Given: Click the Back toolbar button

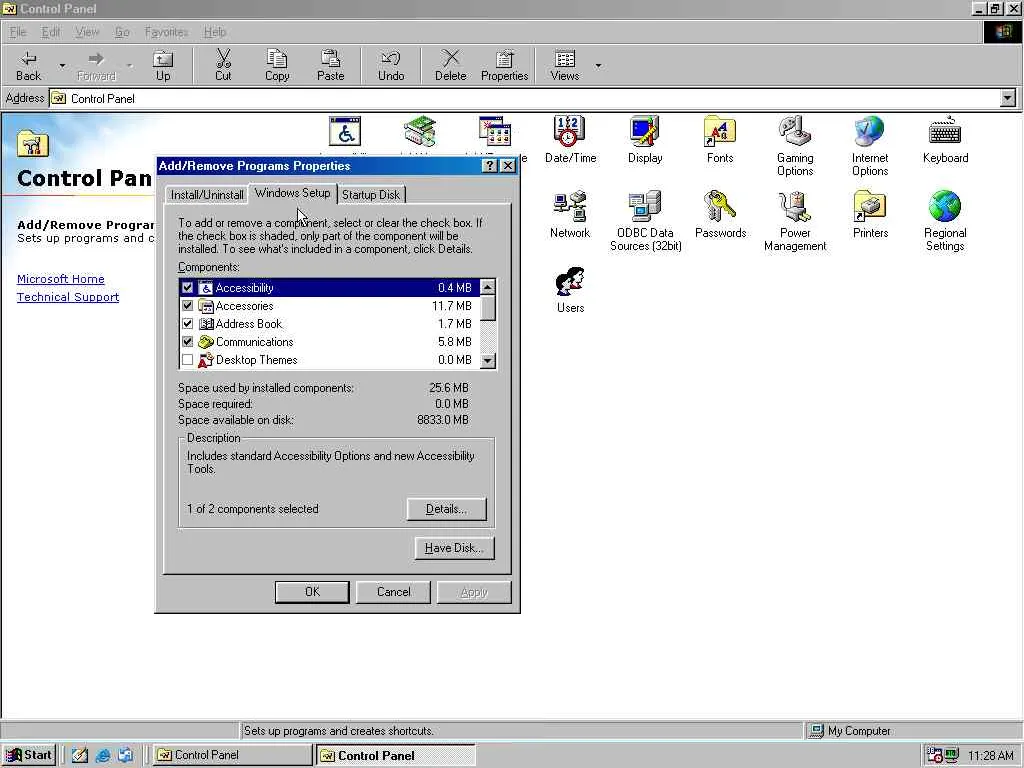Looking at the screenshot, I should (x=29, y=66).
